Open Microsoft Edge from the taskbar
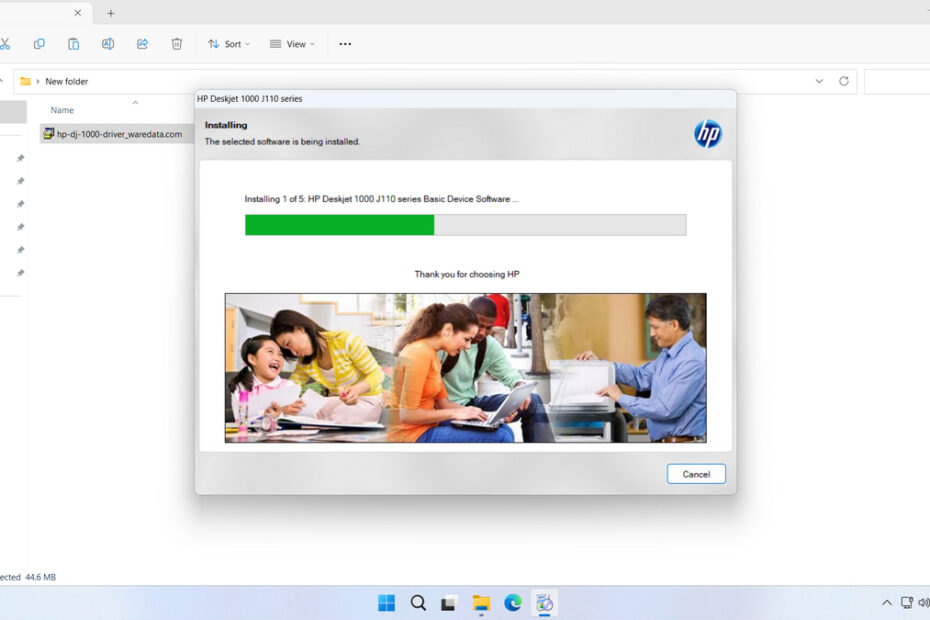Image resolution: width=930 pixels, height=620 pixels. [513, 603]
